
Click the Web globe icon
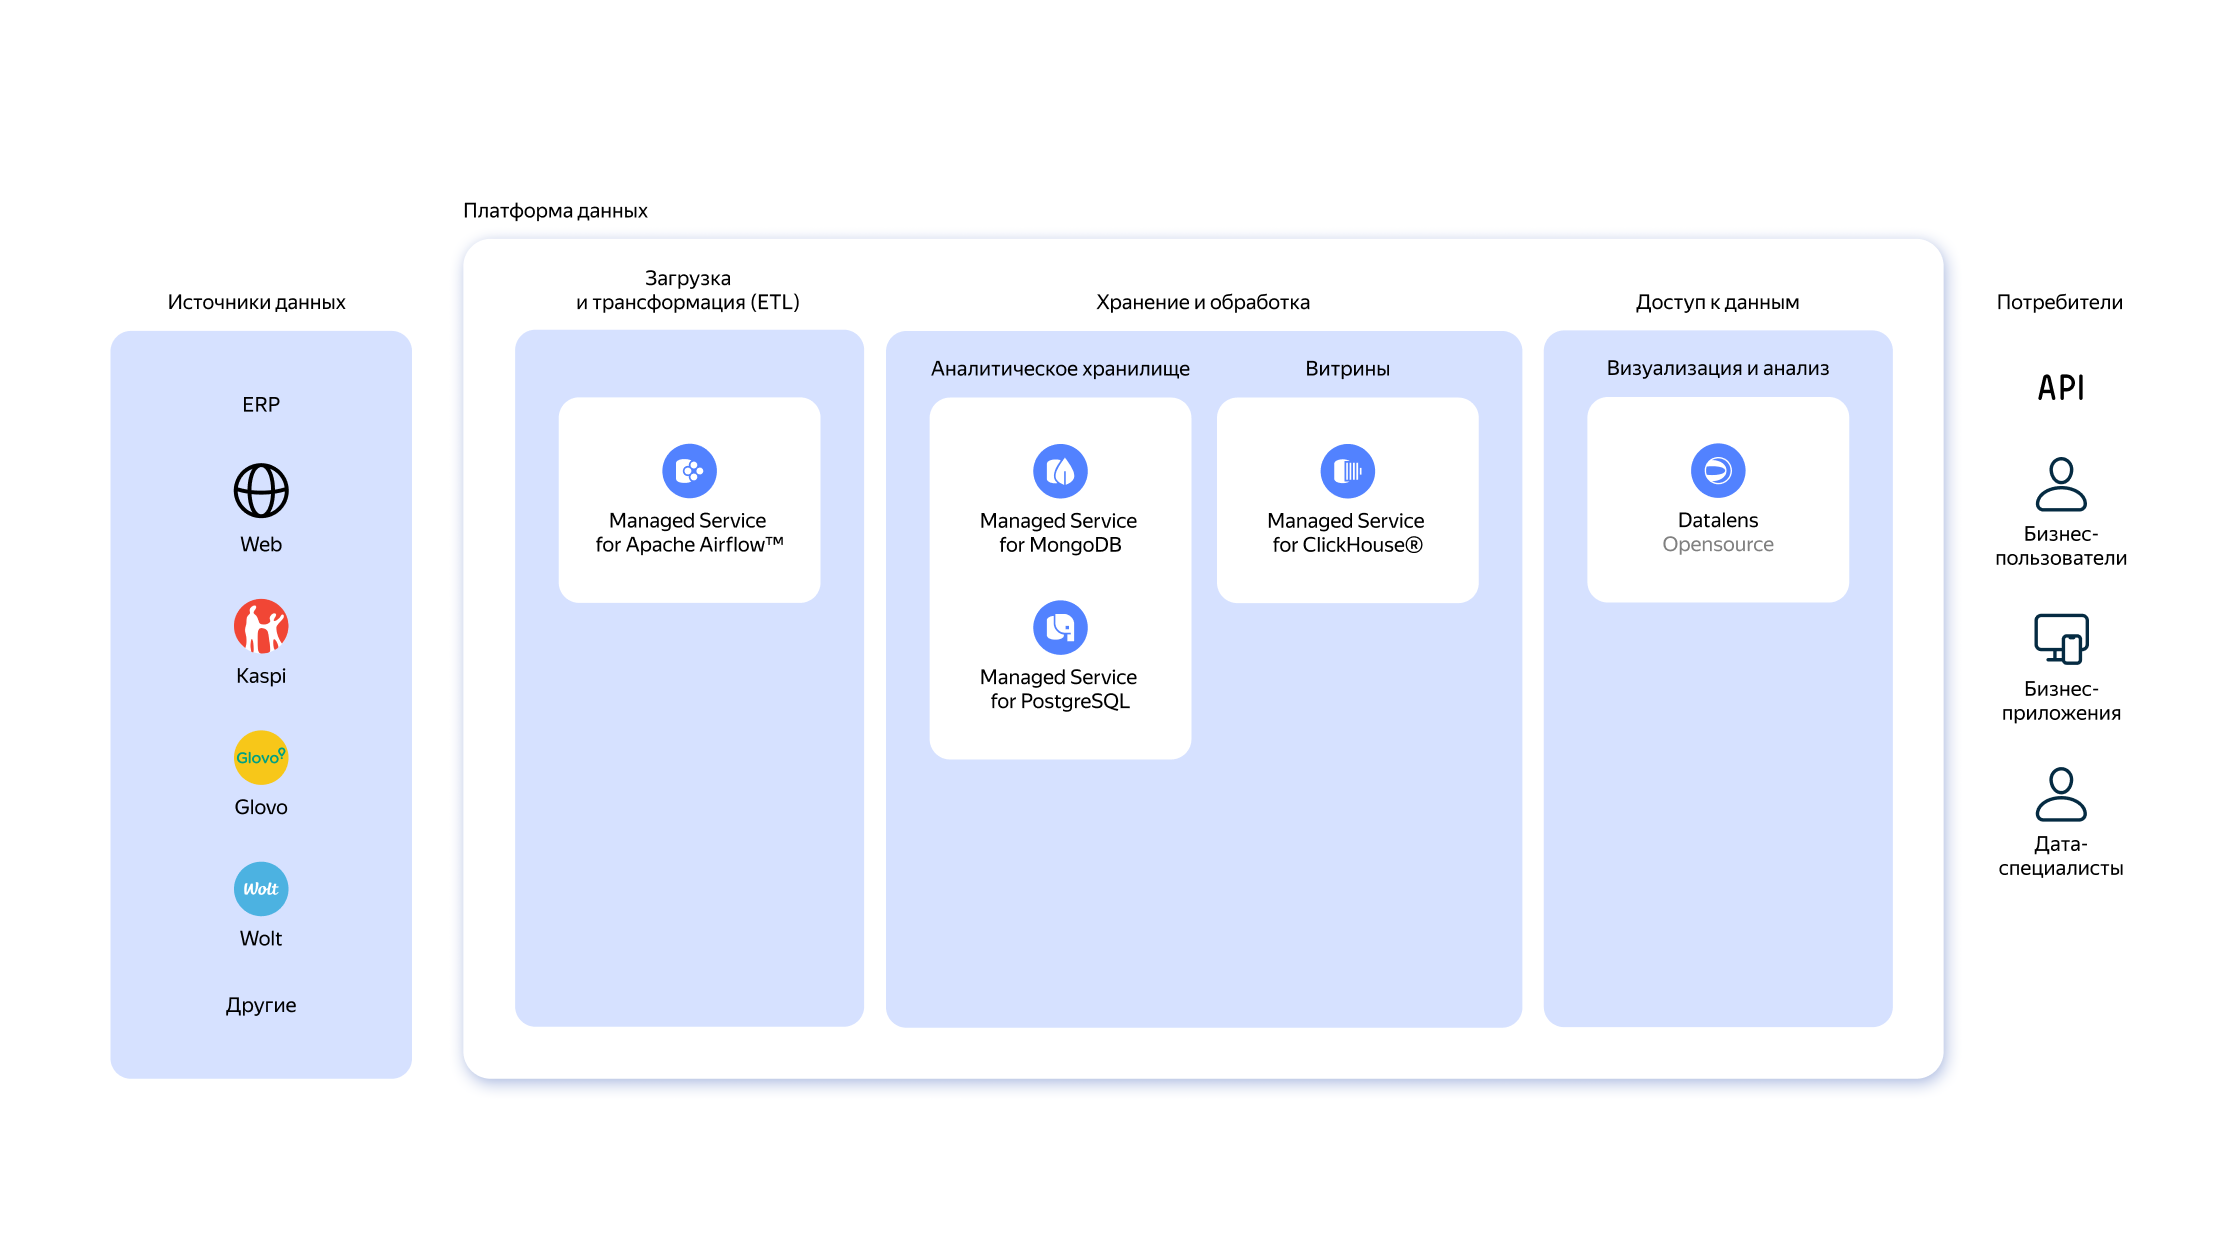[x=261, y=491]
